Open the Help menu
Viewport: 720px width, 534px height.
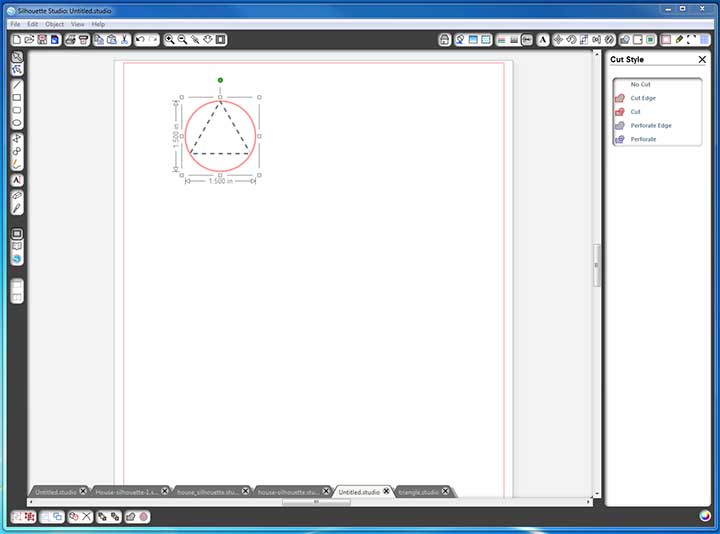point(98,24)
